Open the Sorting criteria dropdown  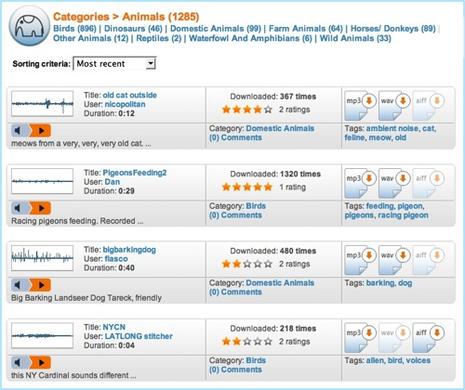pos(114,64)
